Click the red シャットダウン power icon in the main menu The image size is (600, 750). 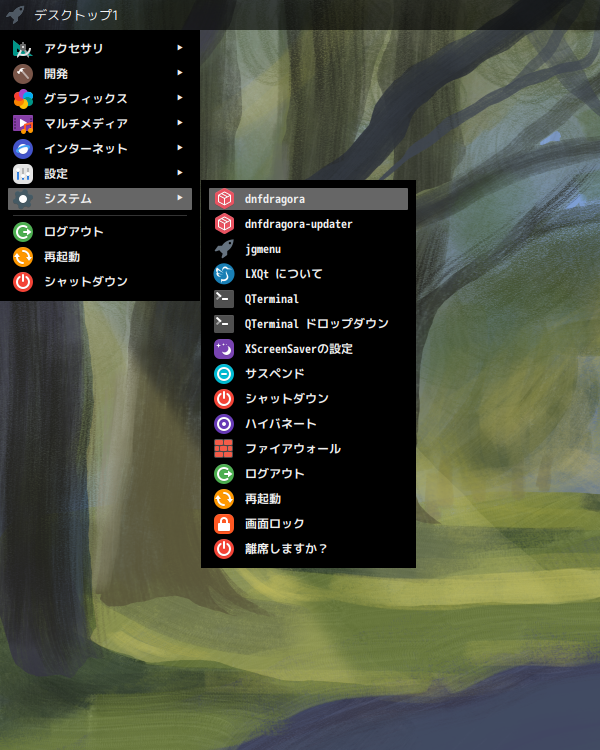[x=22, y=282]
